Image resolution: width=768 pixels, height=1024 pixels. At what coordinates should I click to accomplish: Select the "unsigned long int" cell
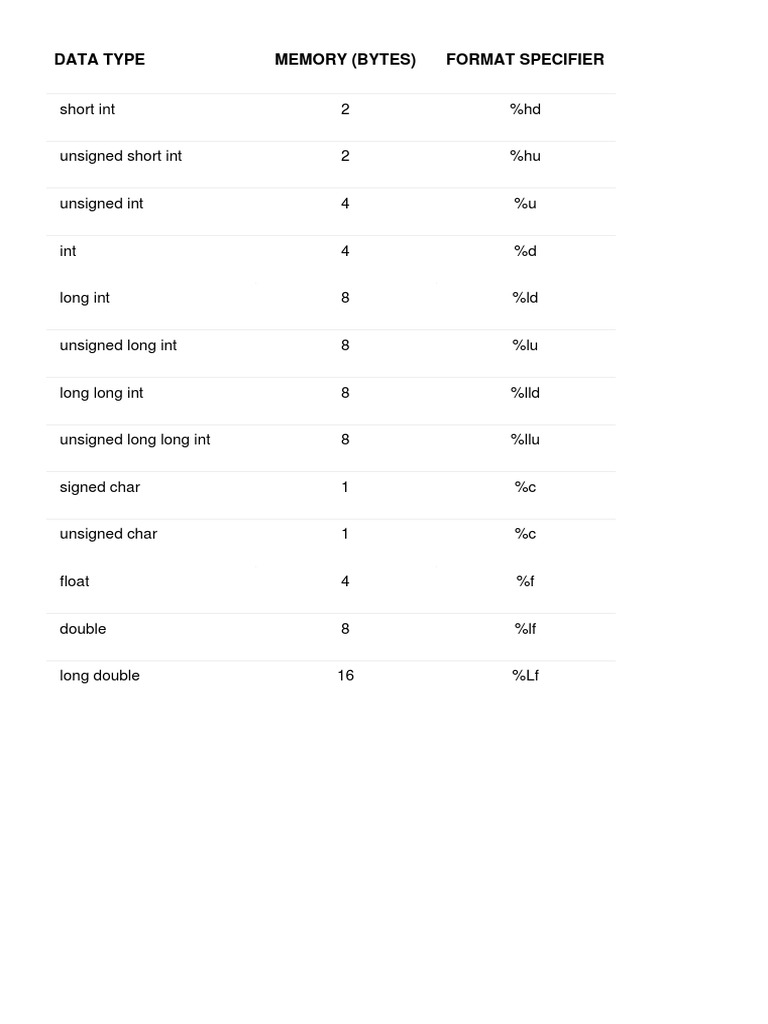click(118, 345)
